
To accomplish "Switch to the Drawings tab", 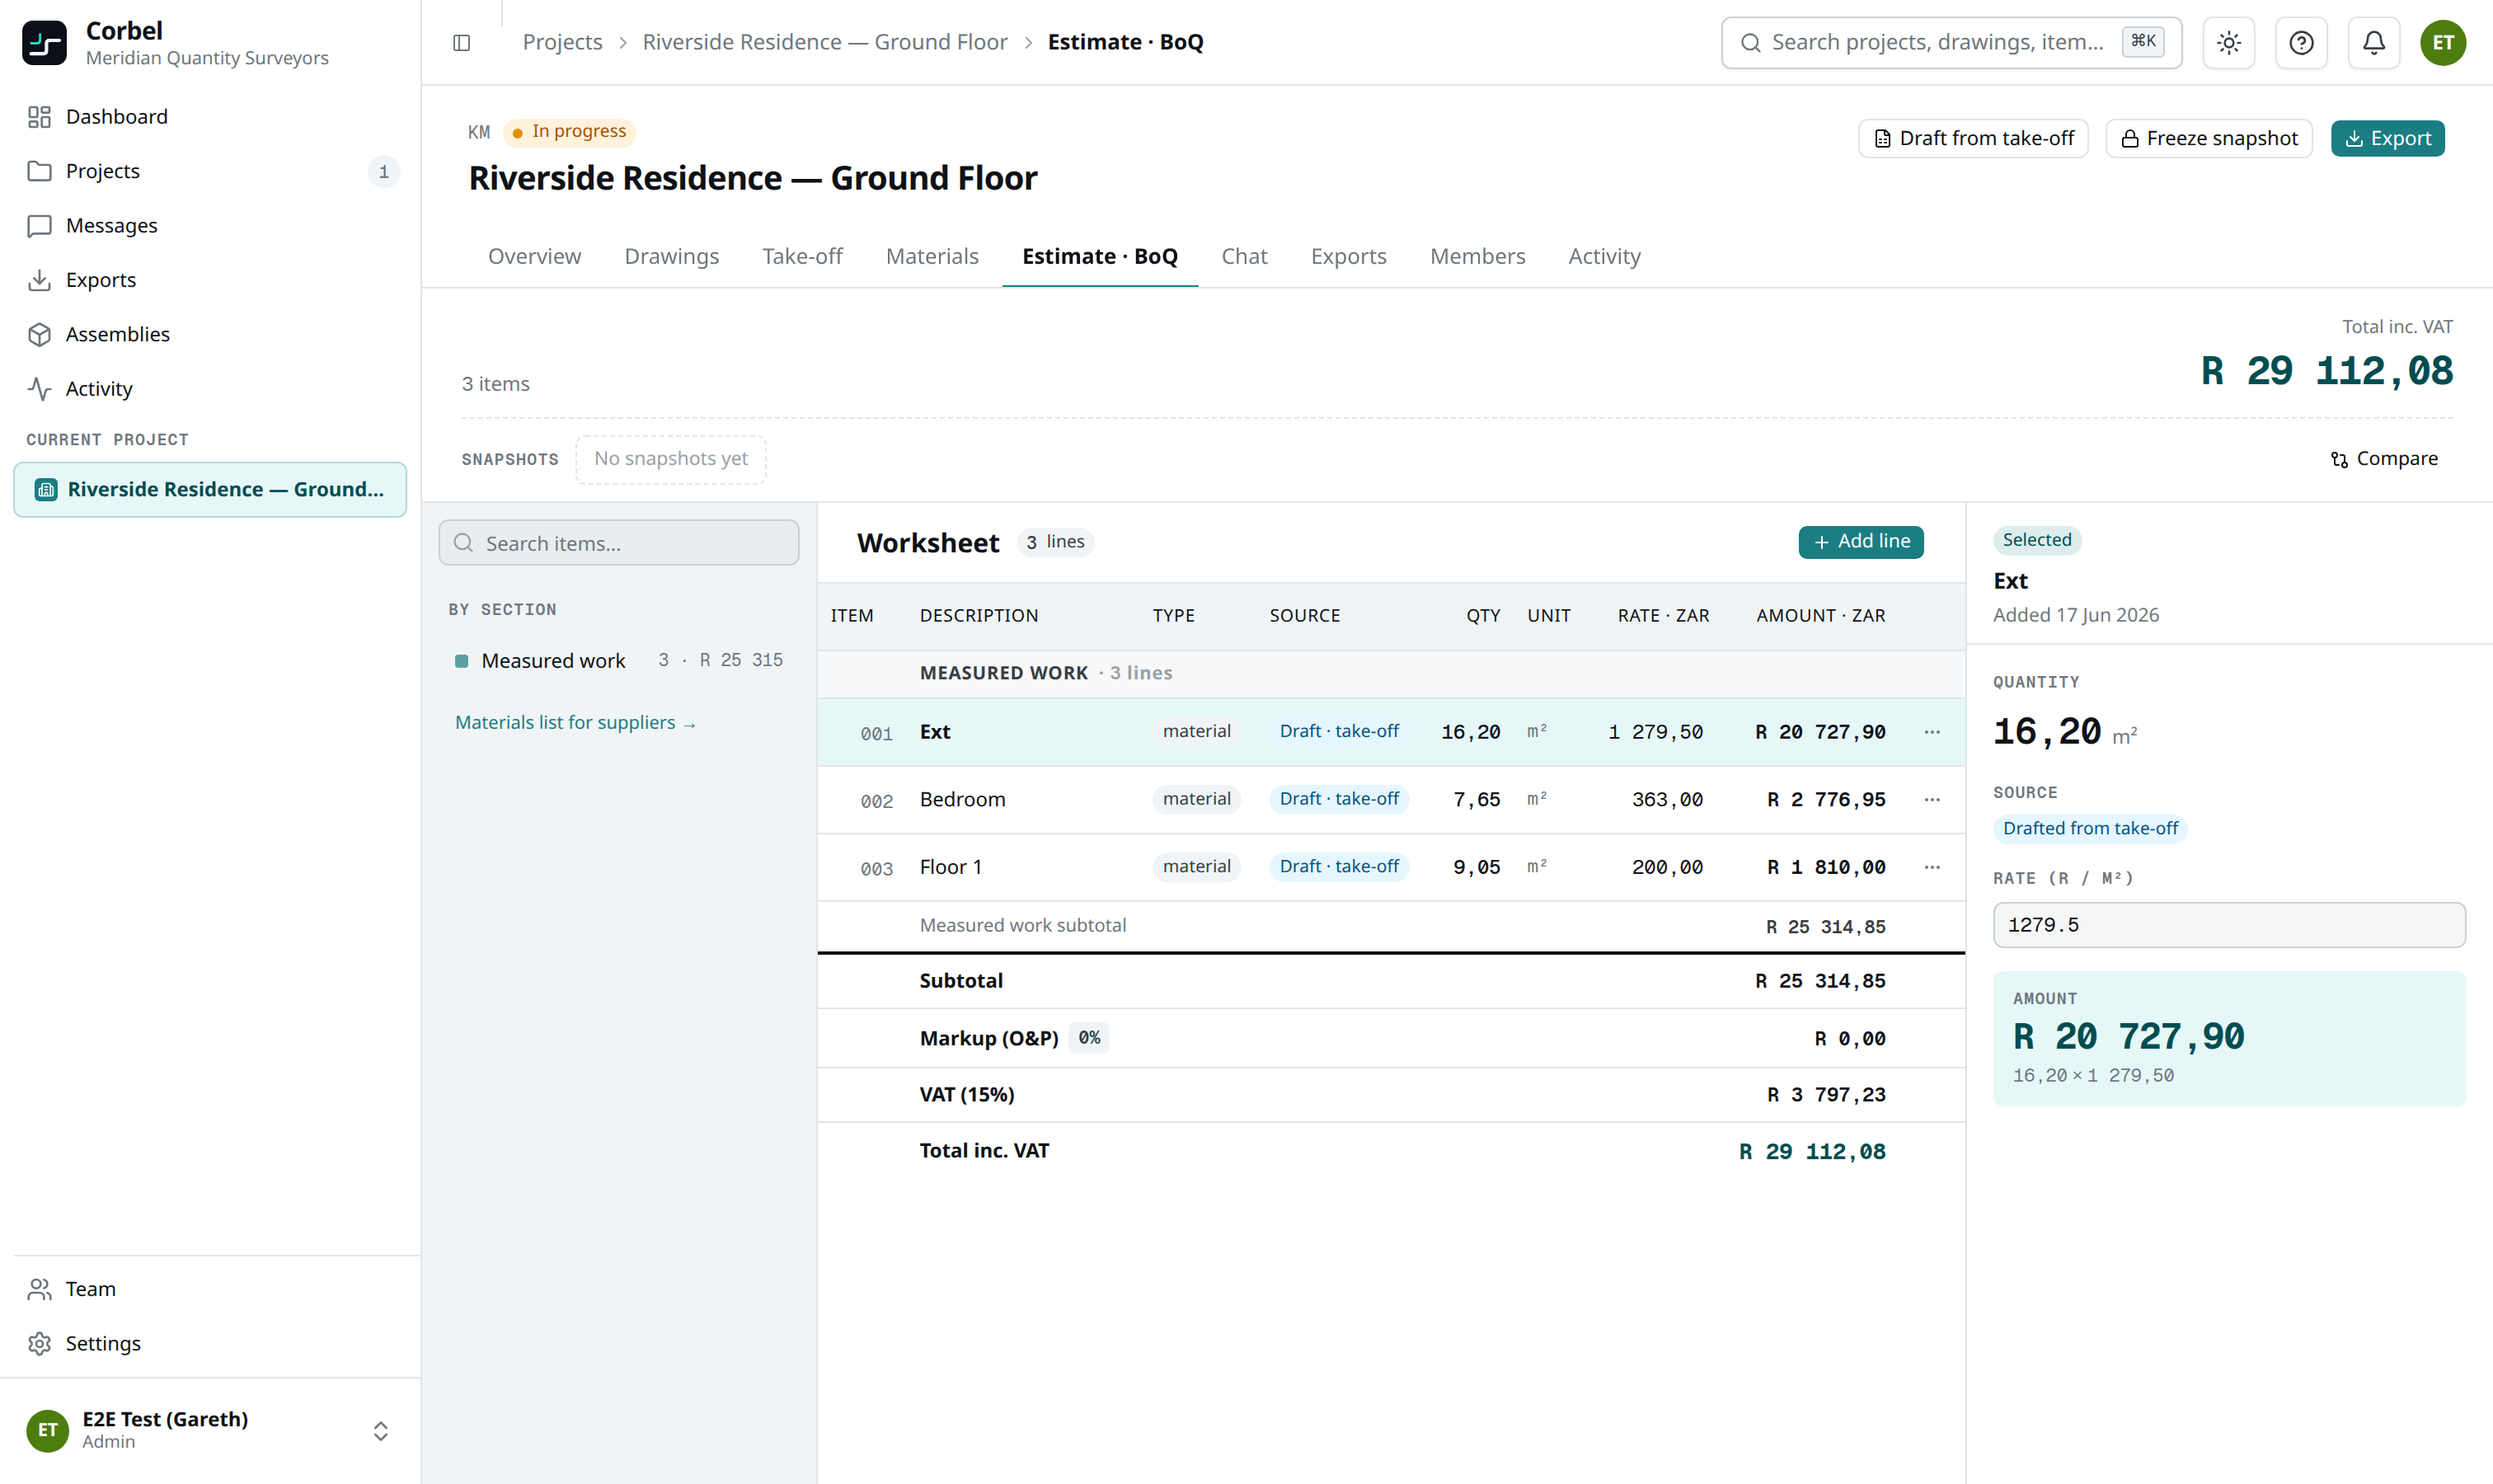I will click(x=672, y=257).
